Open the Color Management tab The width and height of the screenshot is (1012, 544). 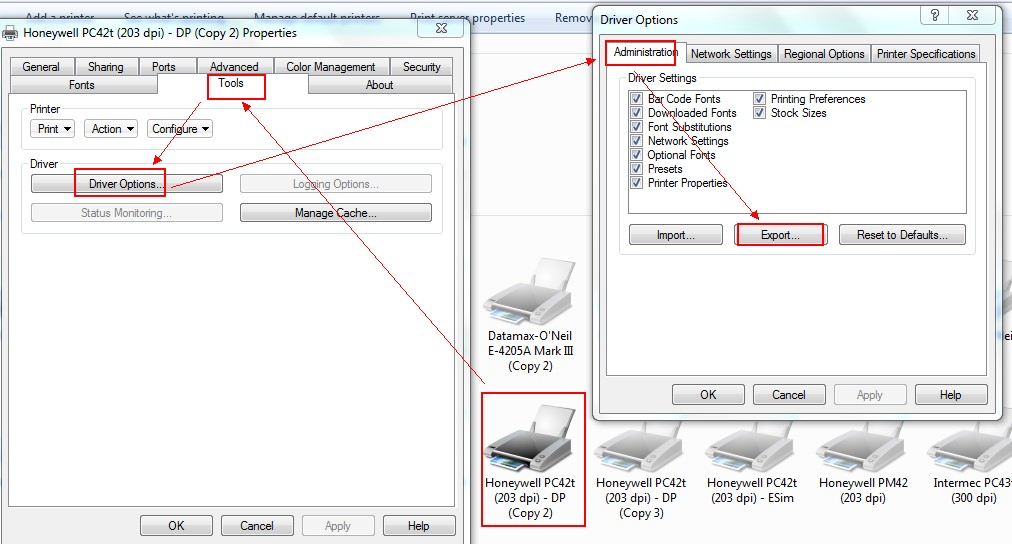330,67
